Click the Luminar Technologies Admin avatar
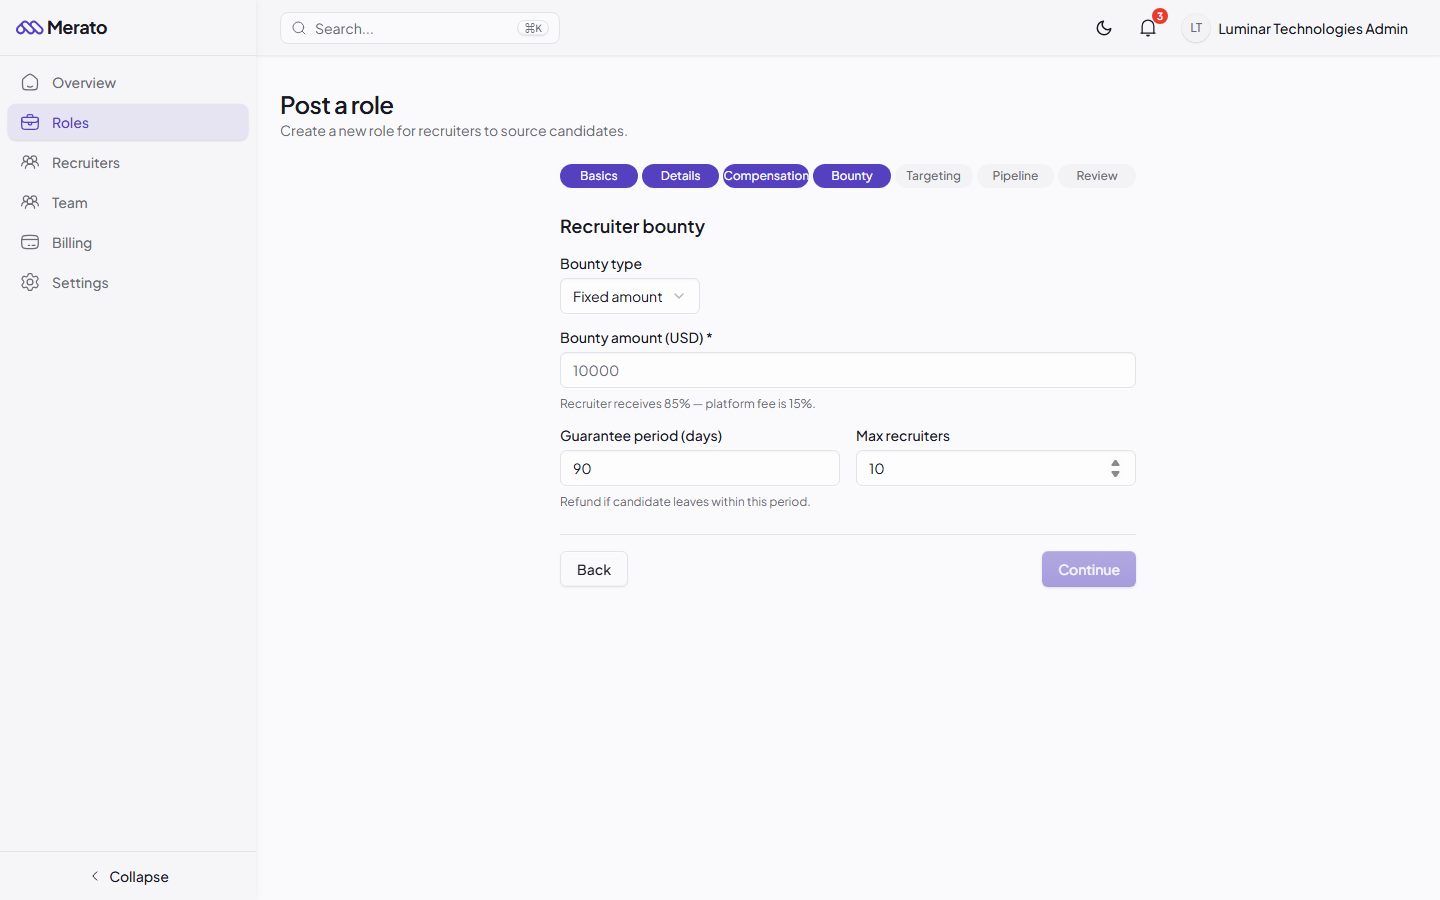1440x900 pixels. 1196,28
